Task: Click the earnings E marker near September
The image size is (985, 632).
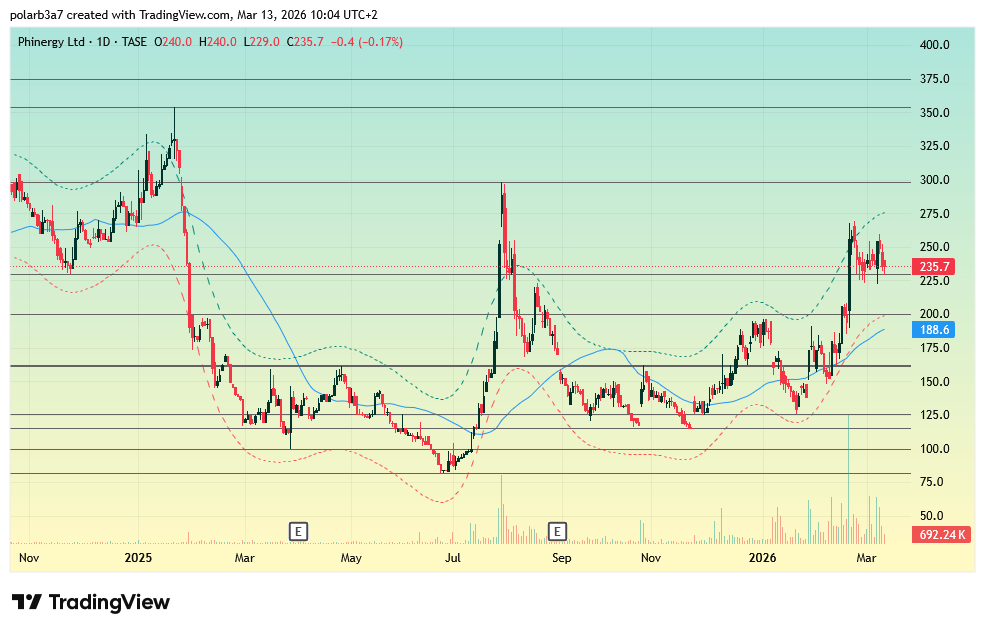Action: coord(557,532)
